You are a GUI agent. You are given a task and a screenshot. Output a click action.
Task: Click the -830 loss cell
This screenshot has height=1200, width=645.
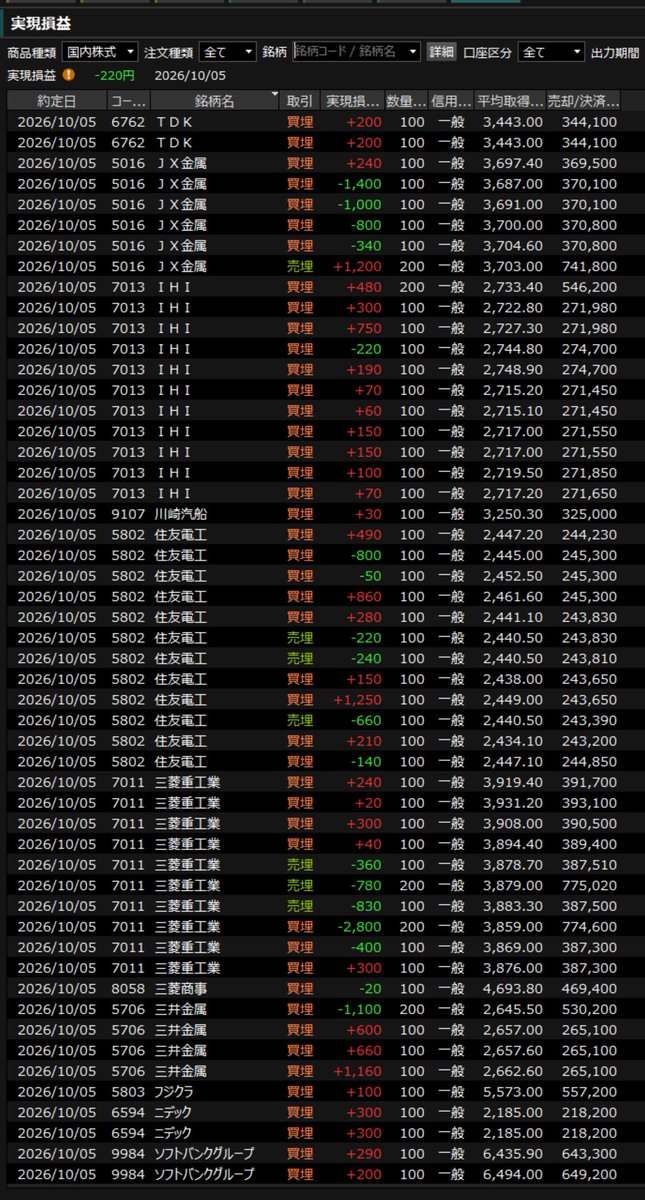366,905
